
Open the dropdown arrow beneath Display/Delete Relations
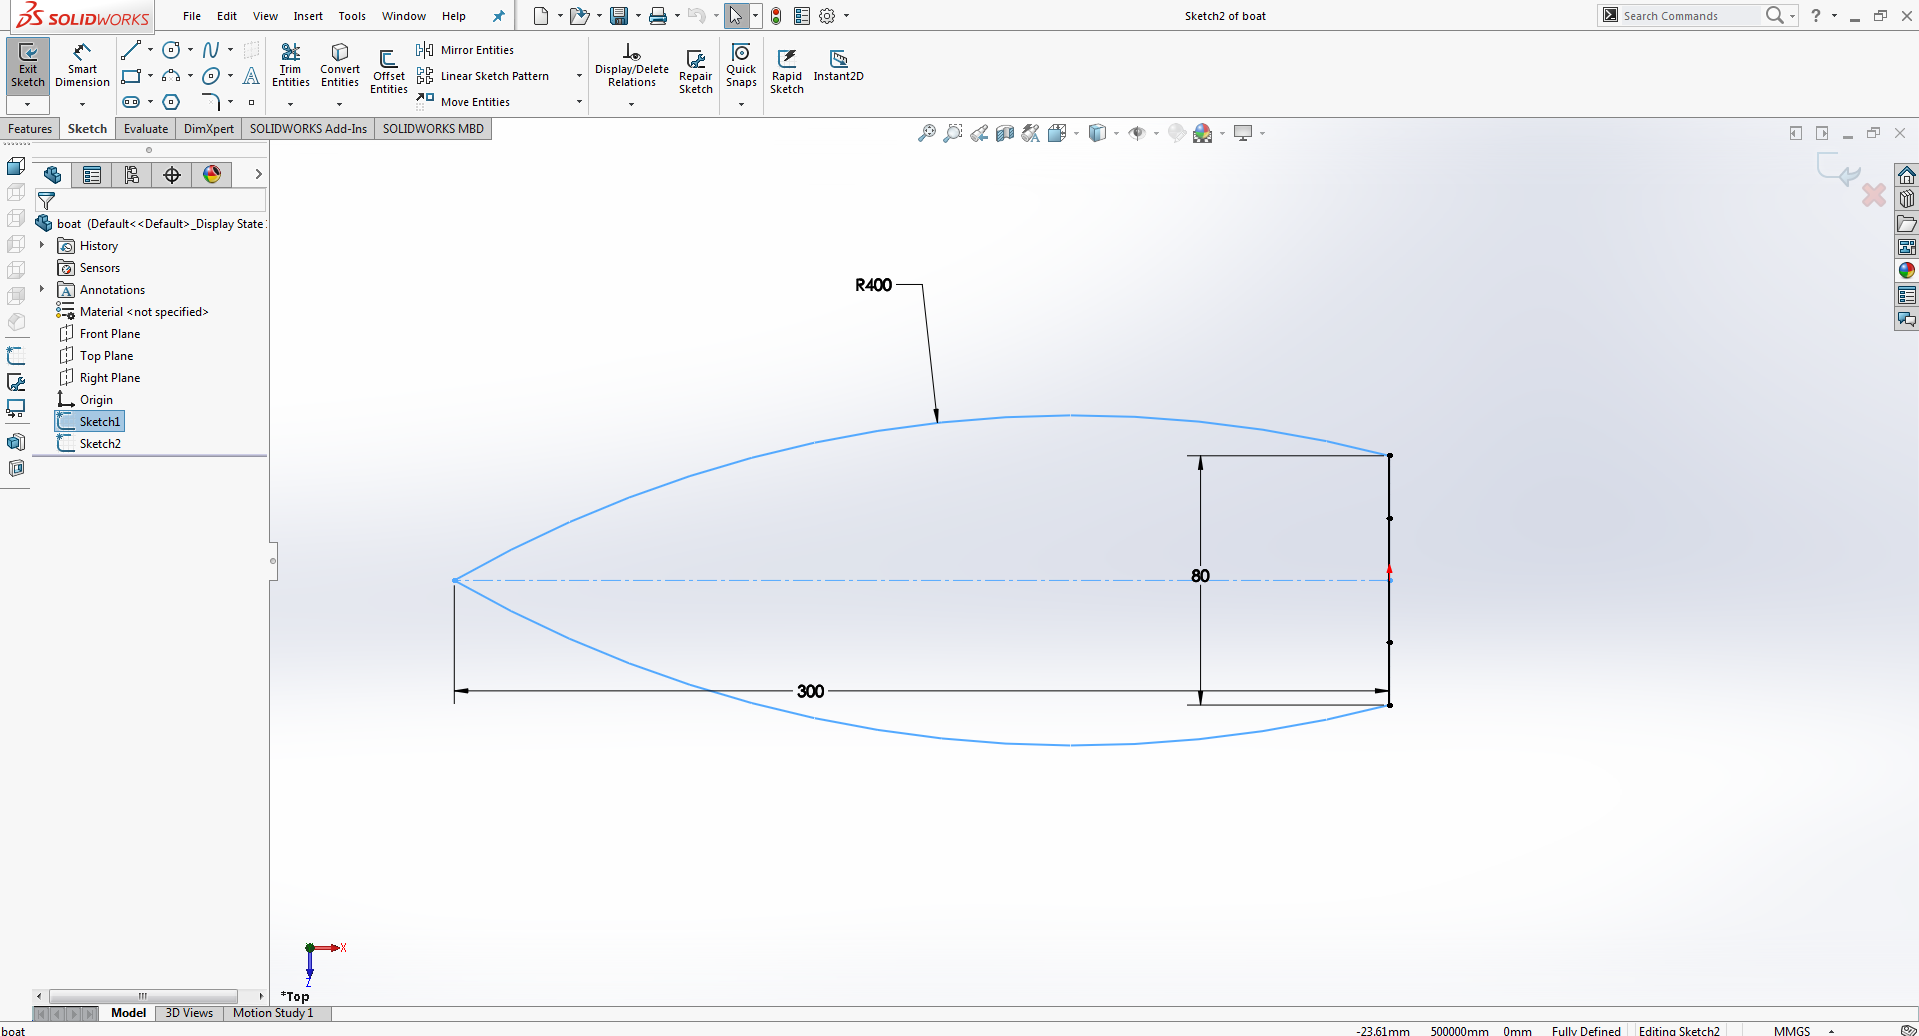(632, 104)
